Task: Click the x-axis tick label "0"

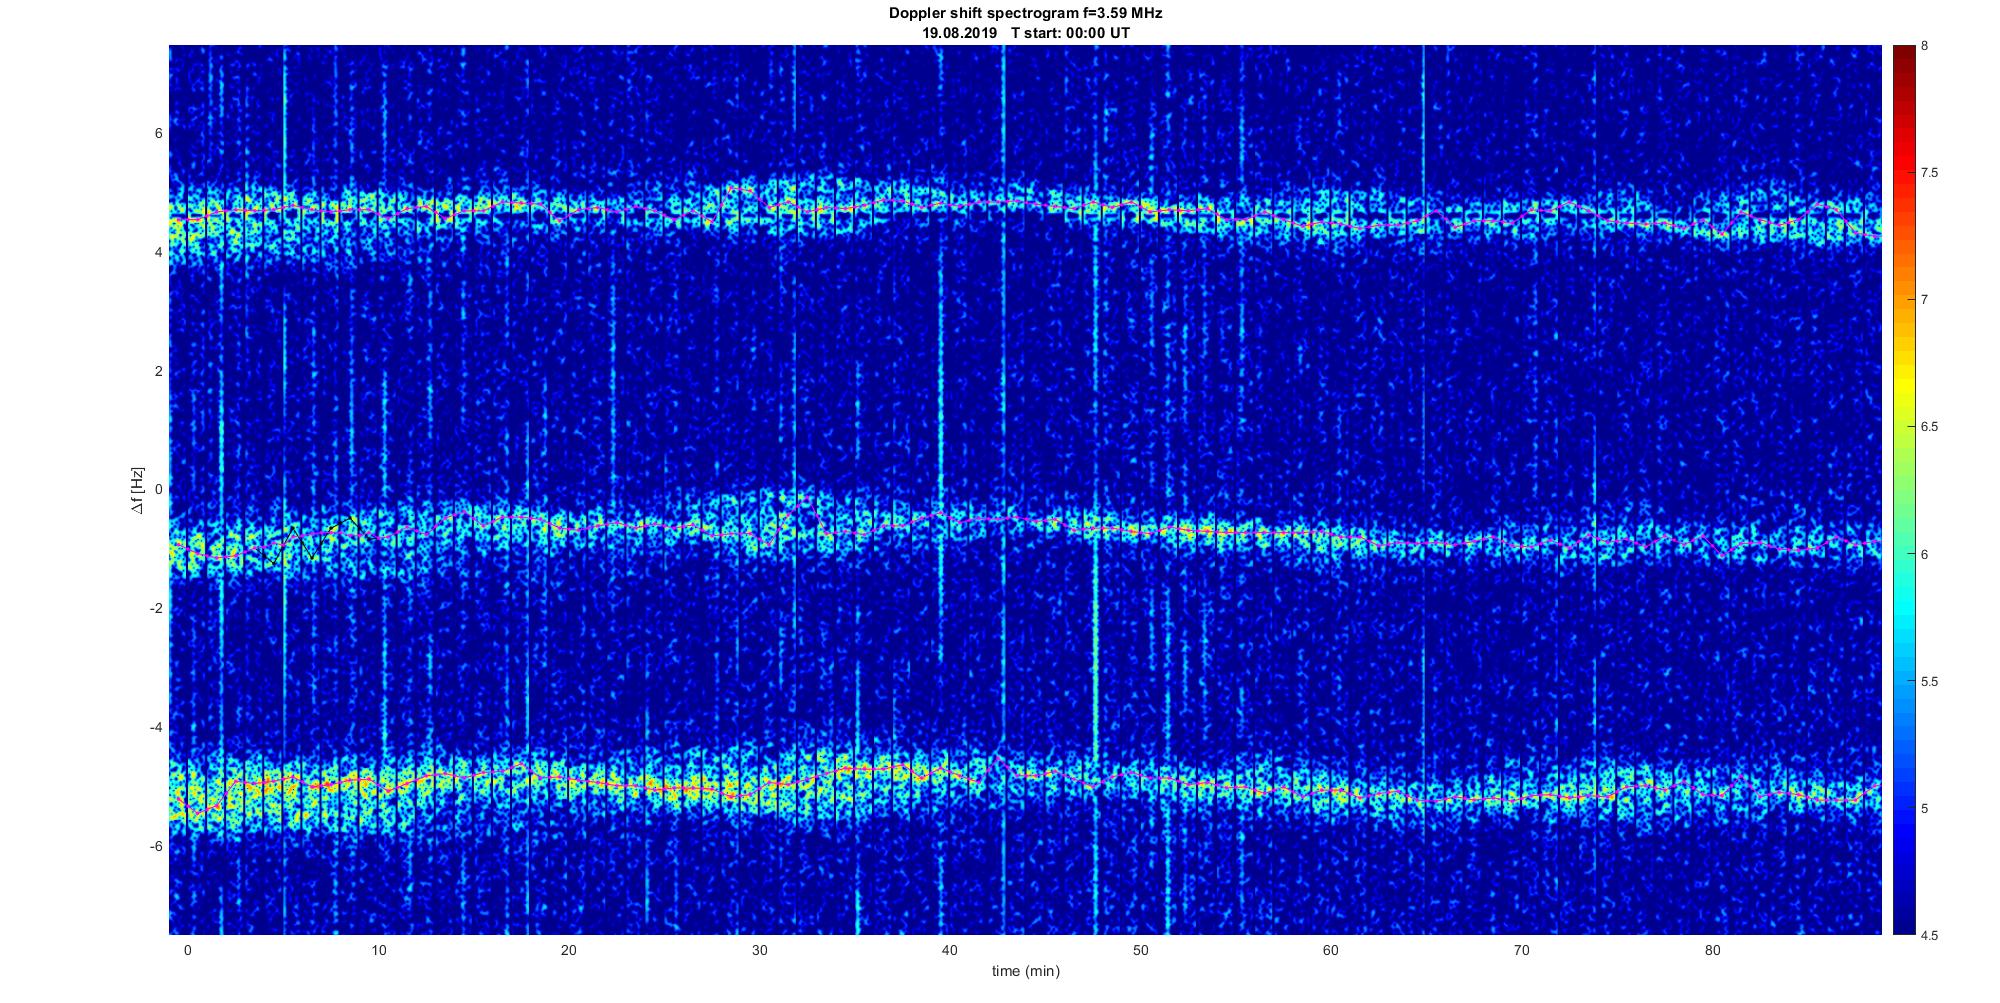Action: tap(188, 950)
